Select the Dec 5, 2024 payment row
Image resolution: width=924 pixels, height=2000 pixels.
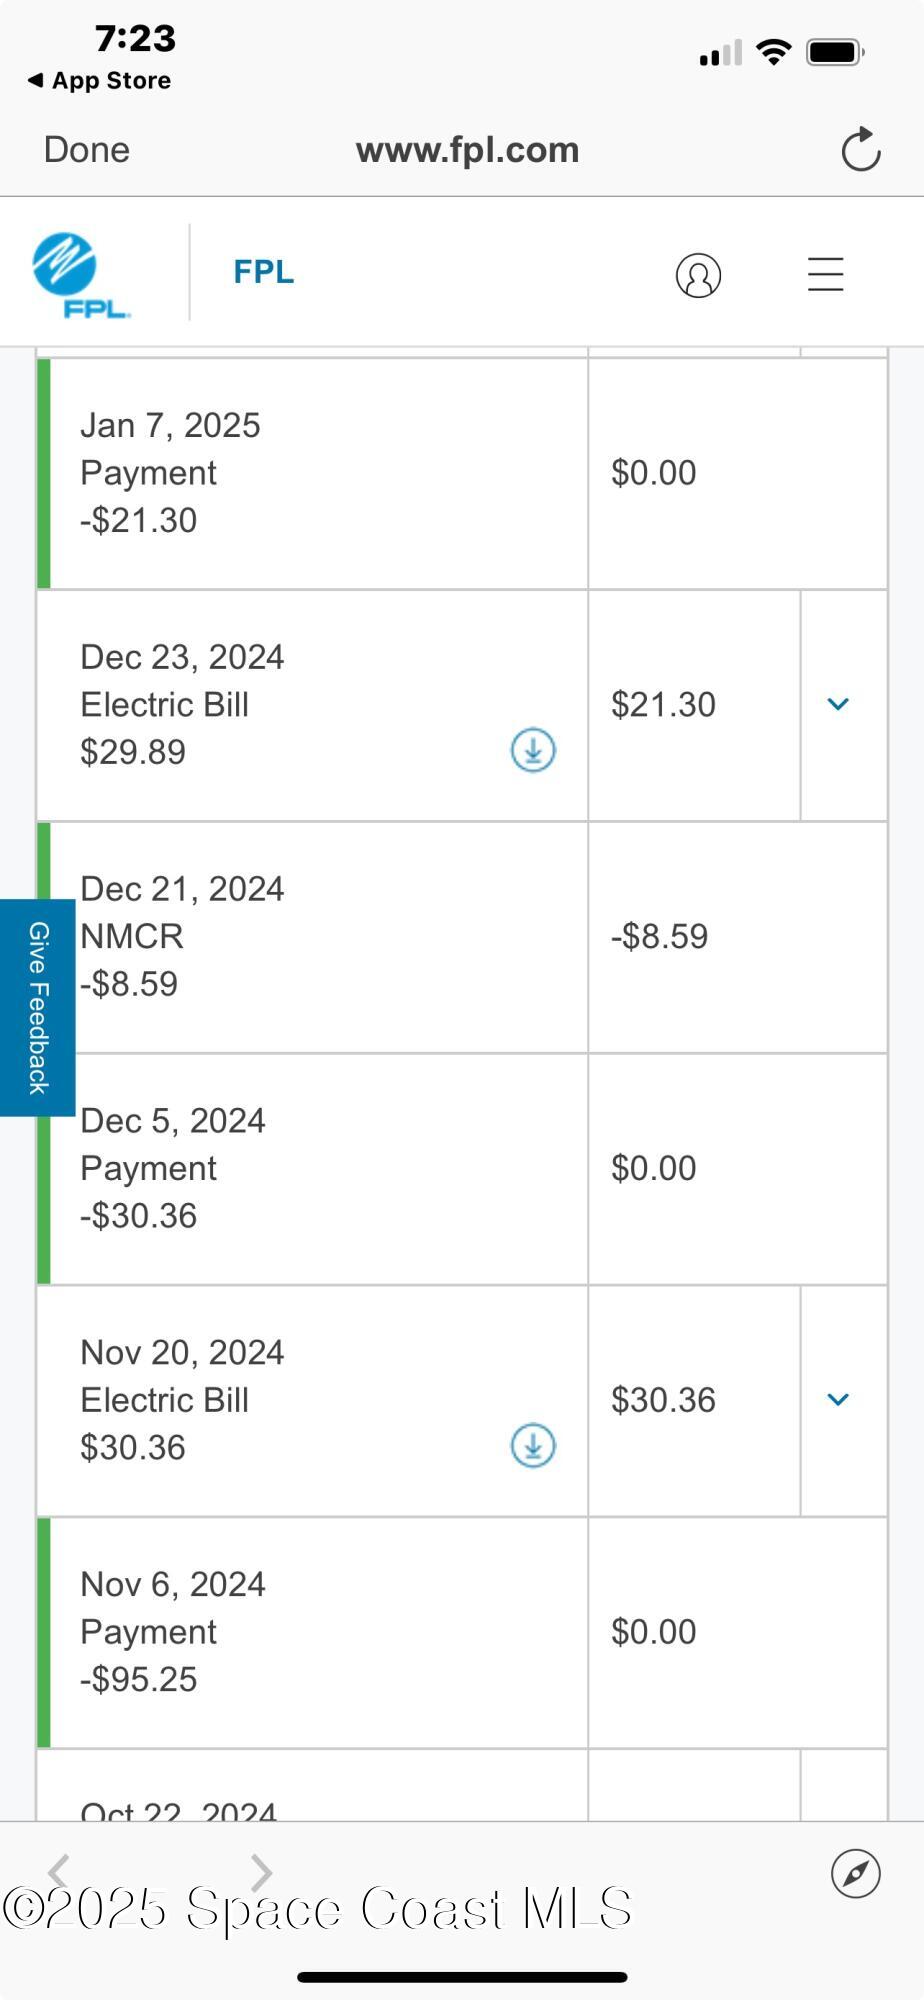pos(310,1168)
